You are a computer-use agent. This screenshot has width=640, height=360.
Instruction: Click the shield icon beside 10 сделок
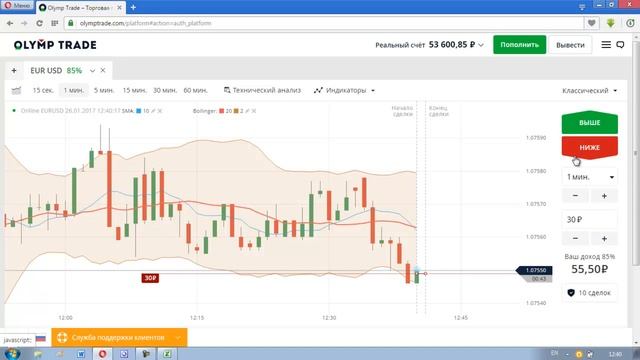click(x=571, y=293)
